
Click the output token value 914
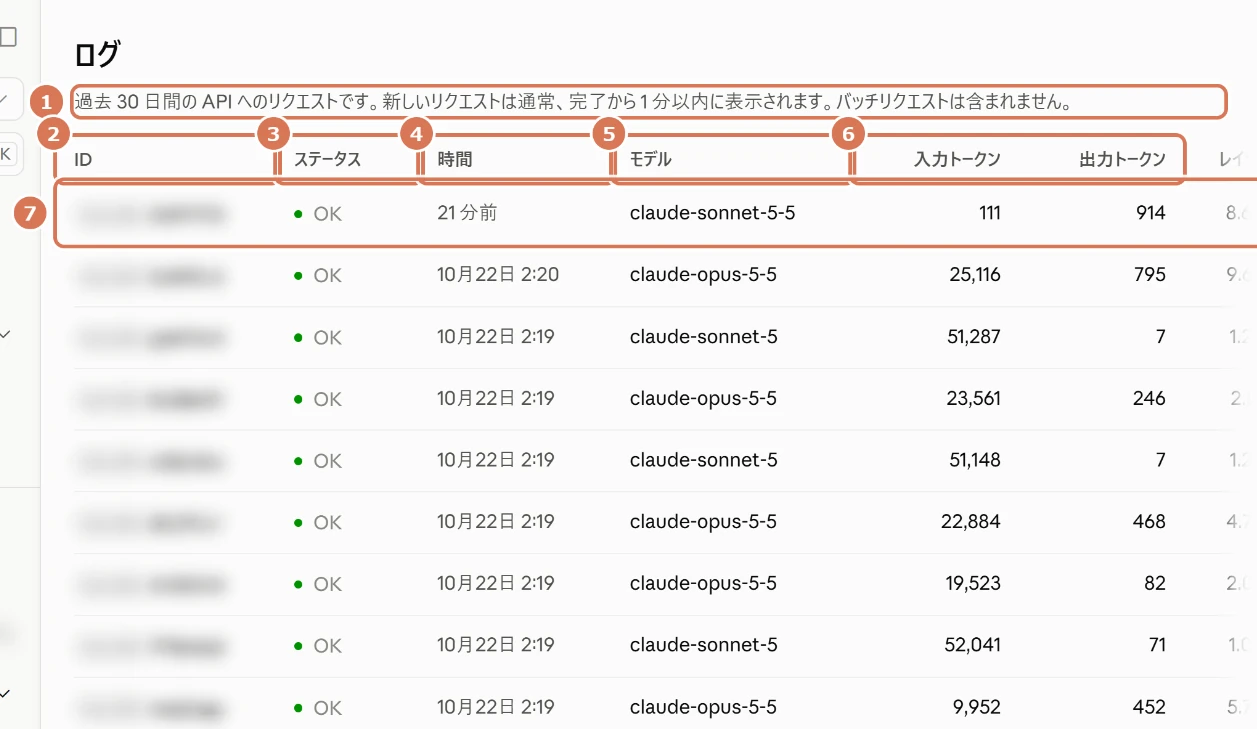(1151, 213)
